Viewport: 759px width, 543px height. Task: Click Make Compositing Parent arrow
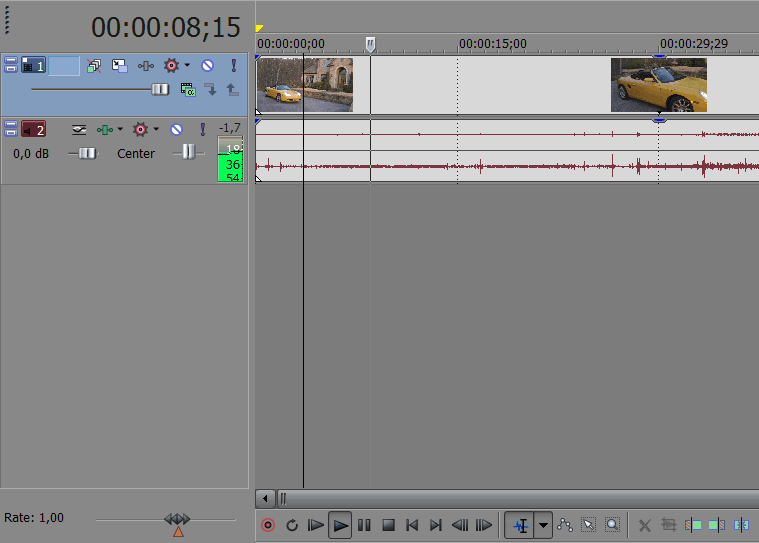(232, 90)
